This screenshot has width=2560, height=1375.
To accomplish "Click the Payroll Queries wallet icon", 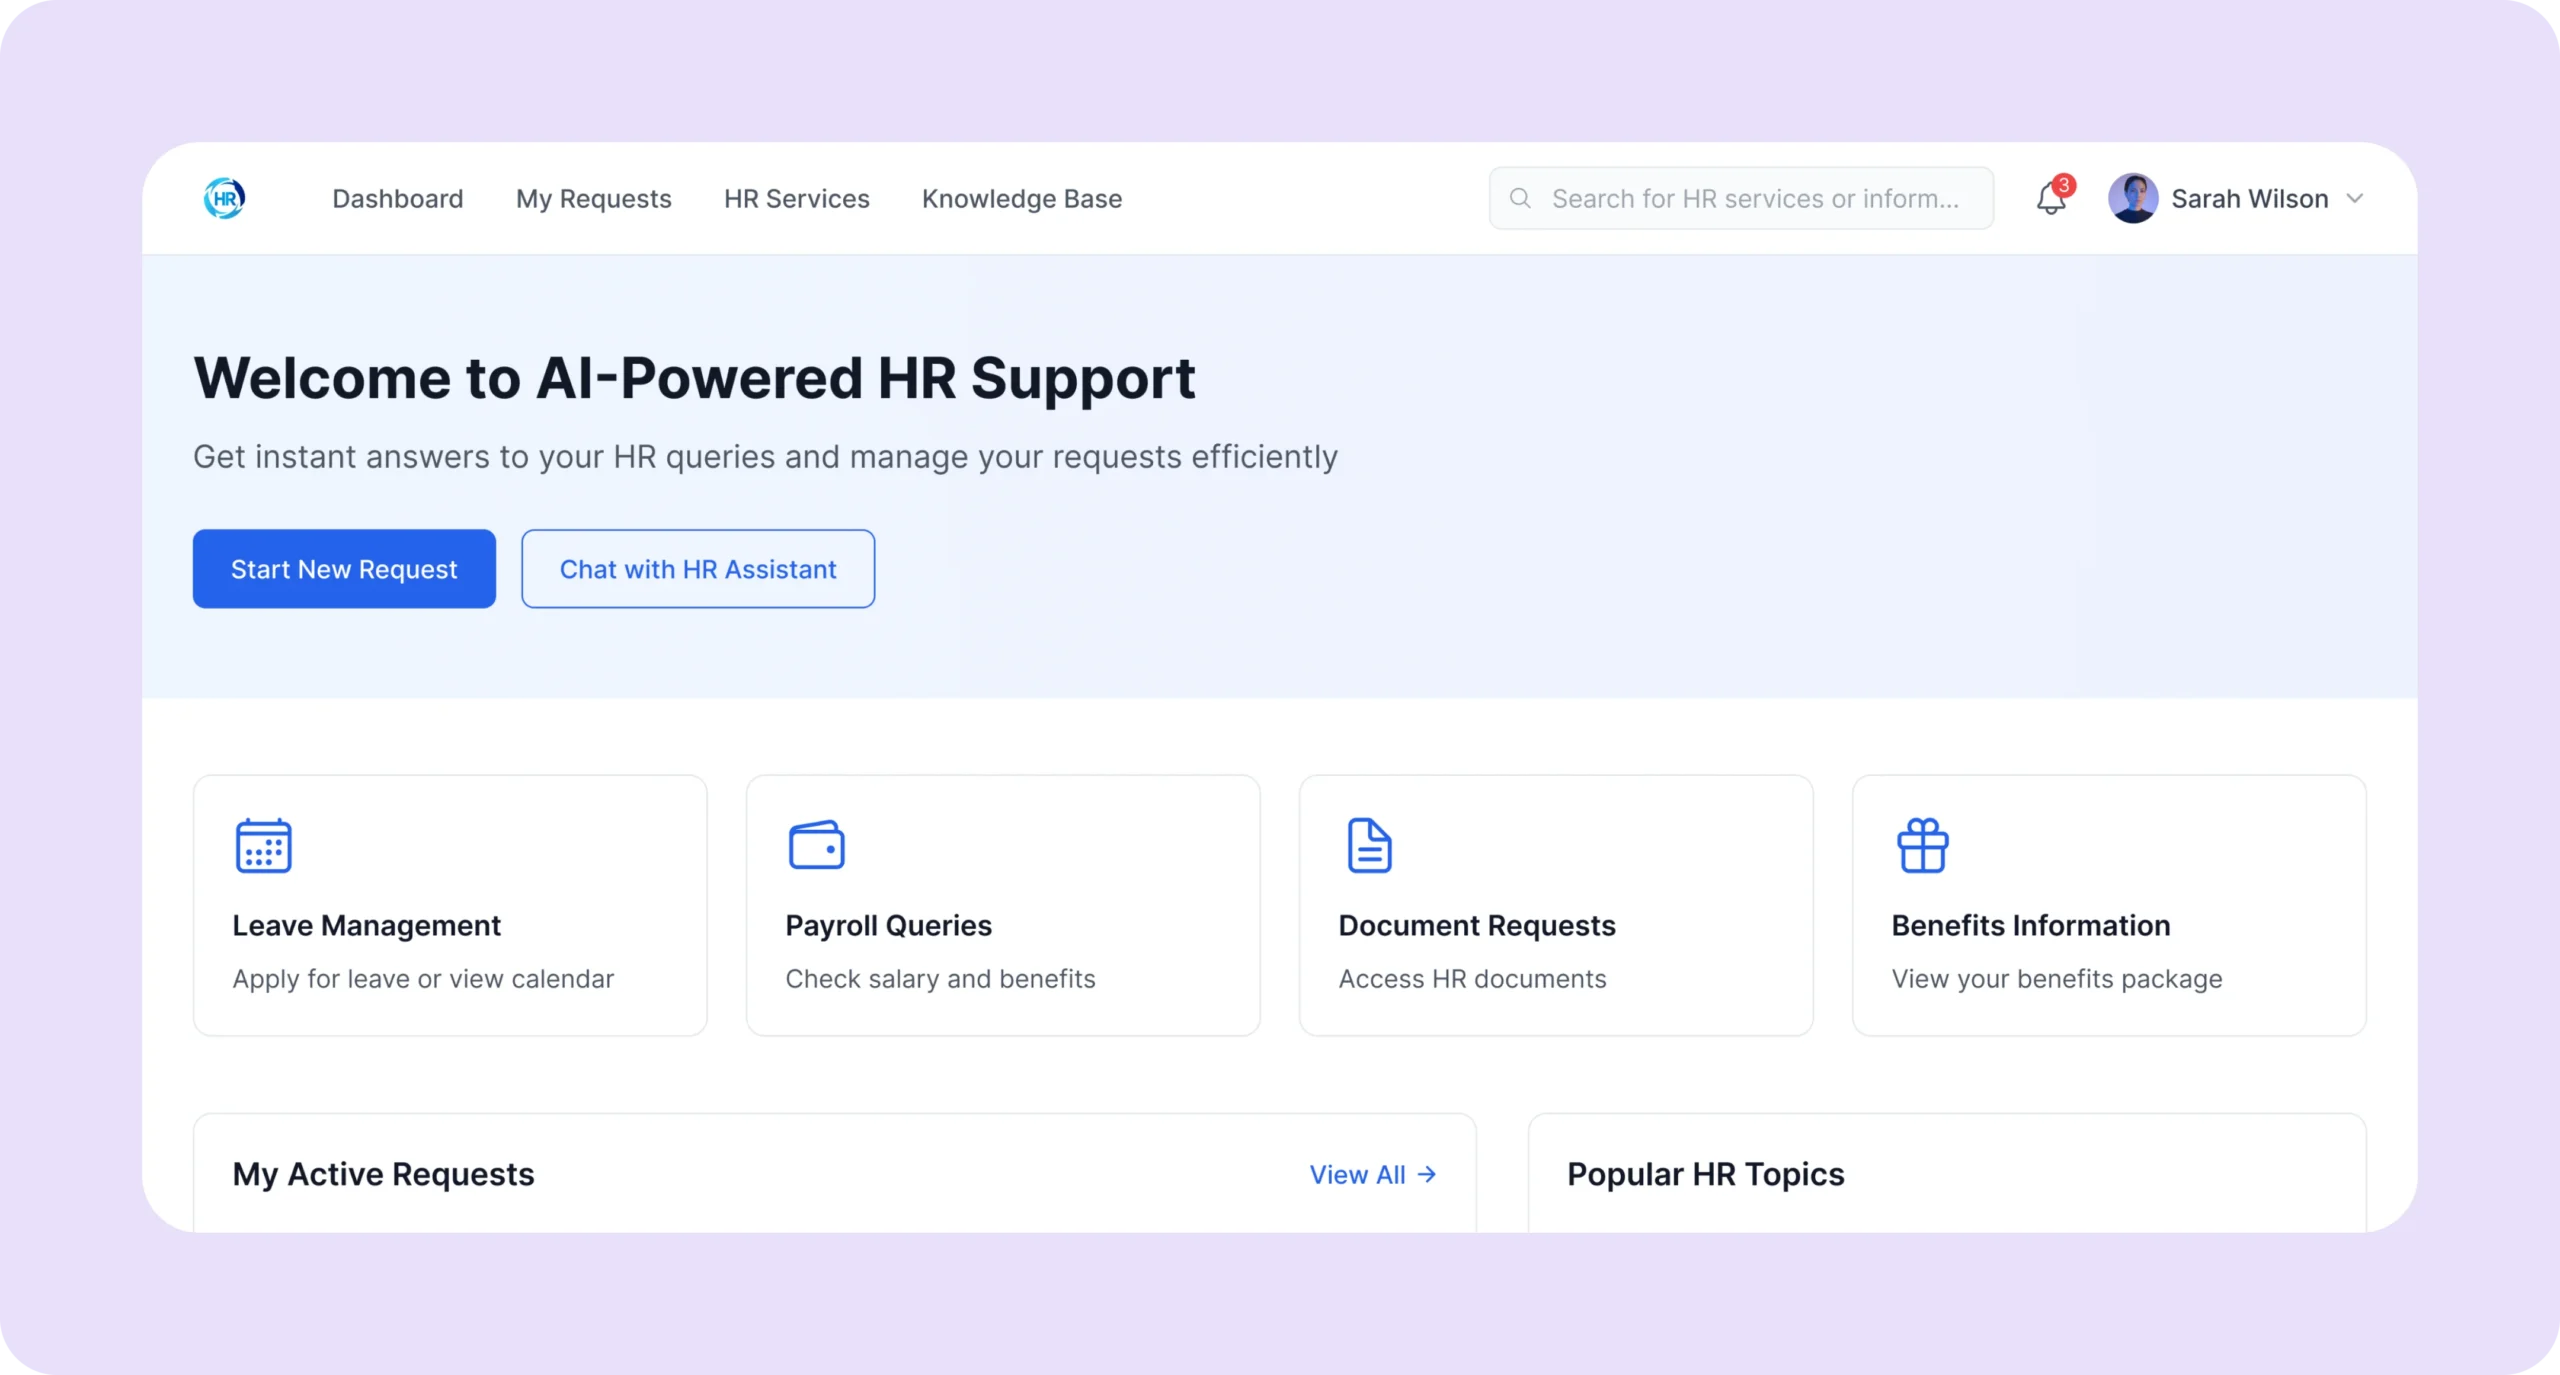I will (816, 846).
